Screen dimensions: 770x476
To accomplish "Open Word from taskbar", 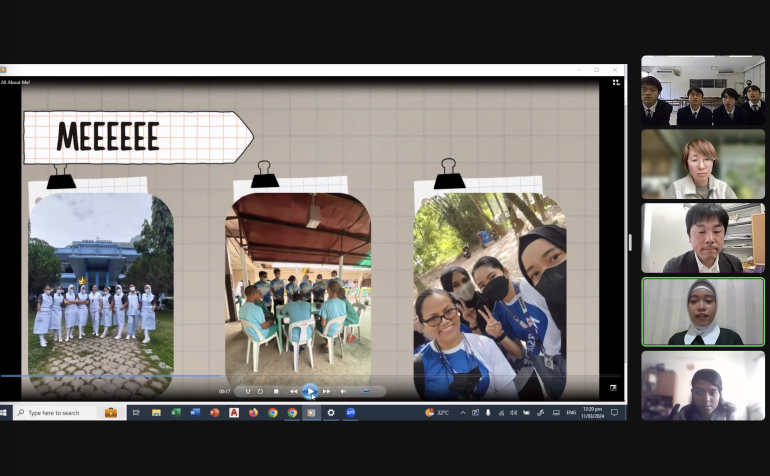I will click(195, 413).
